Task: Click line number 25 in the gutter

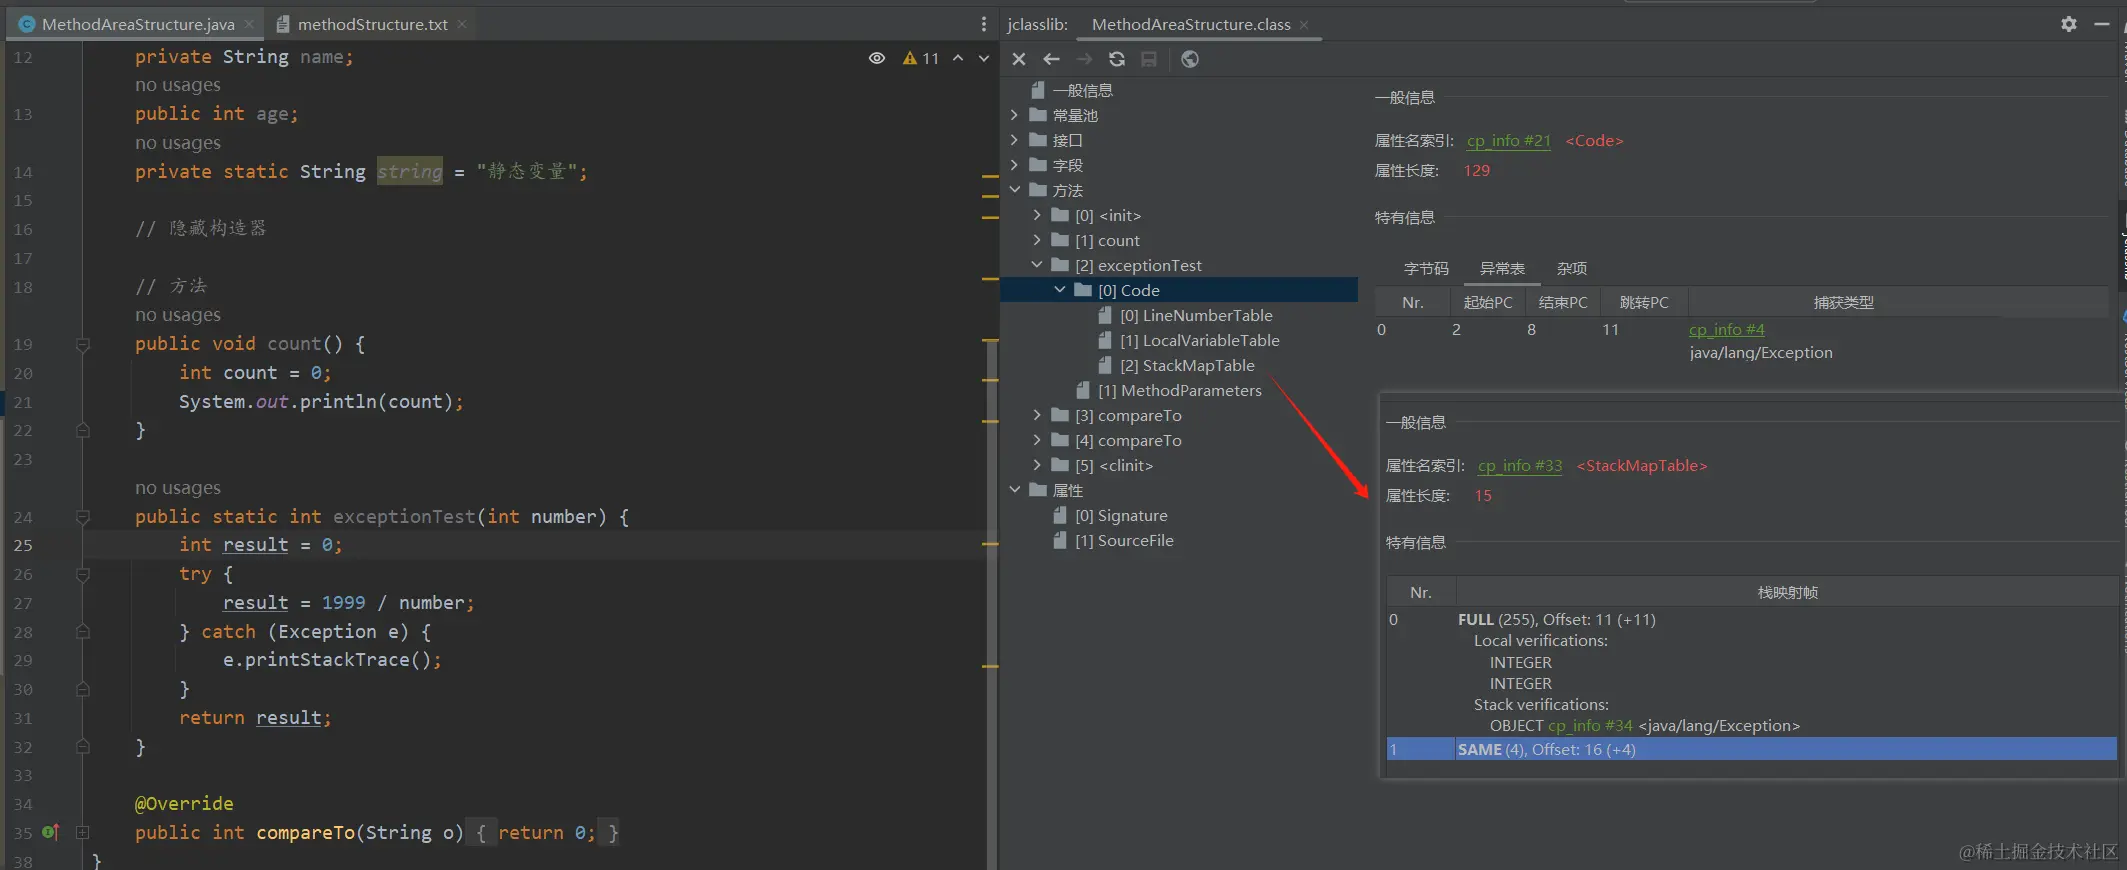Action: pos(23,546)
